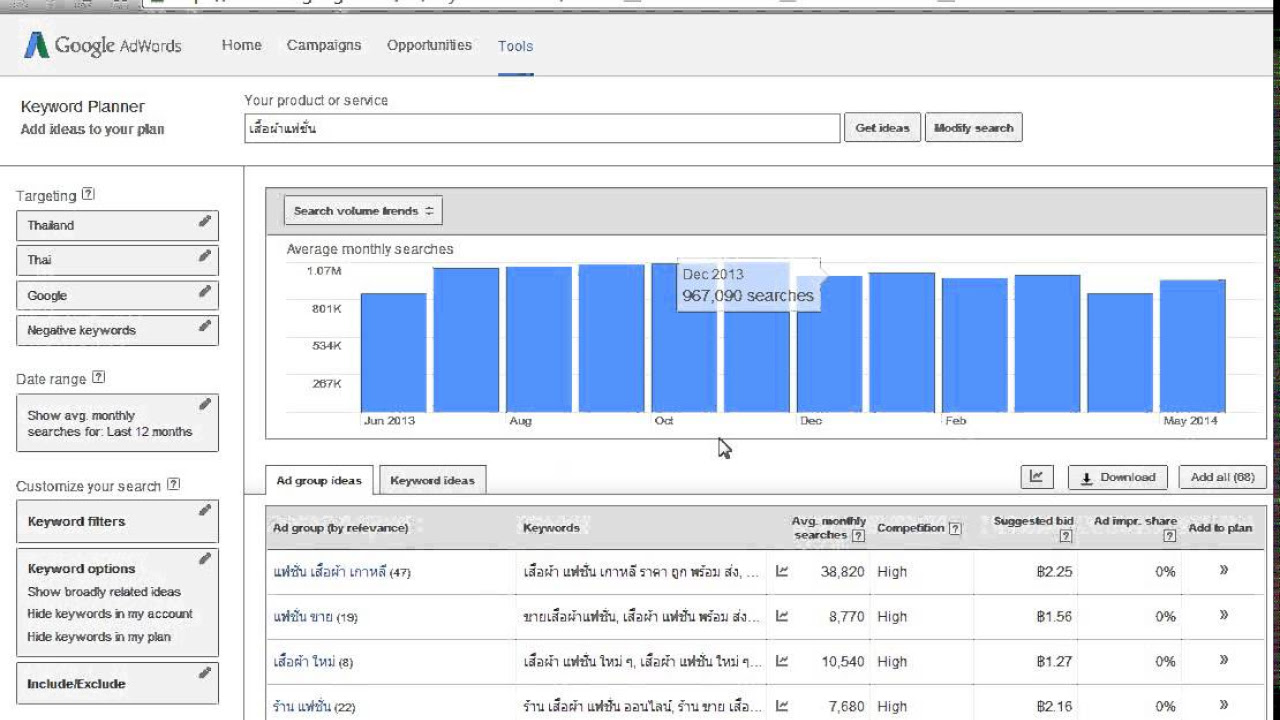Edit Include/Exclude pencil icon

tap(204, 673)
